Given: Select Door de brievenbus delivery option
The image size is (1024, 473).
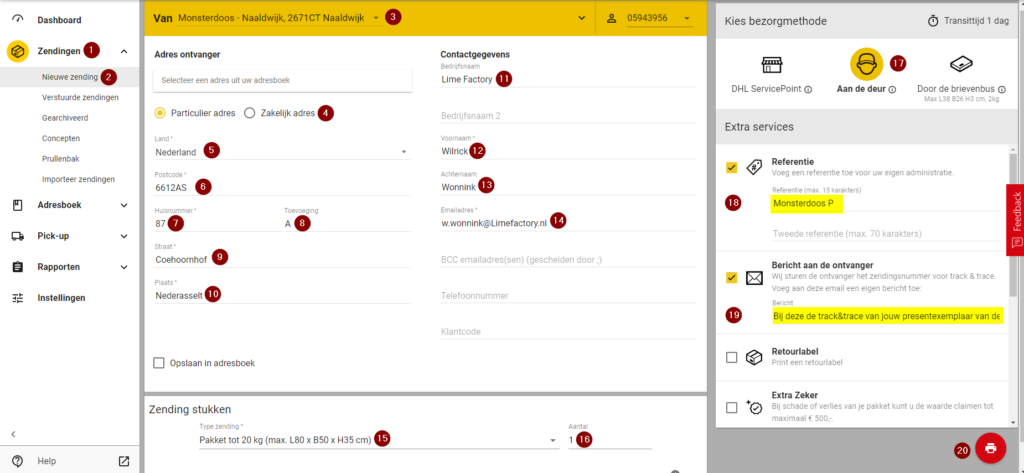Looking at the screenshot, I should tap(962, 65).
